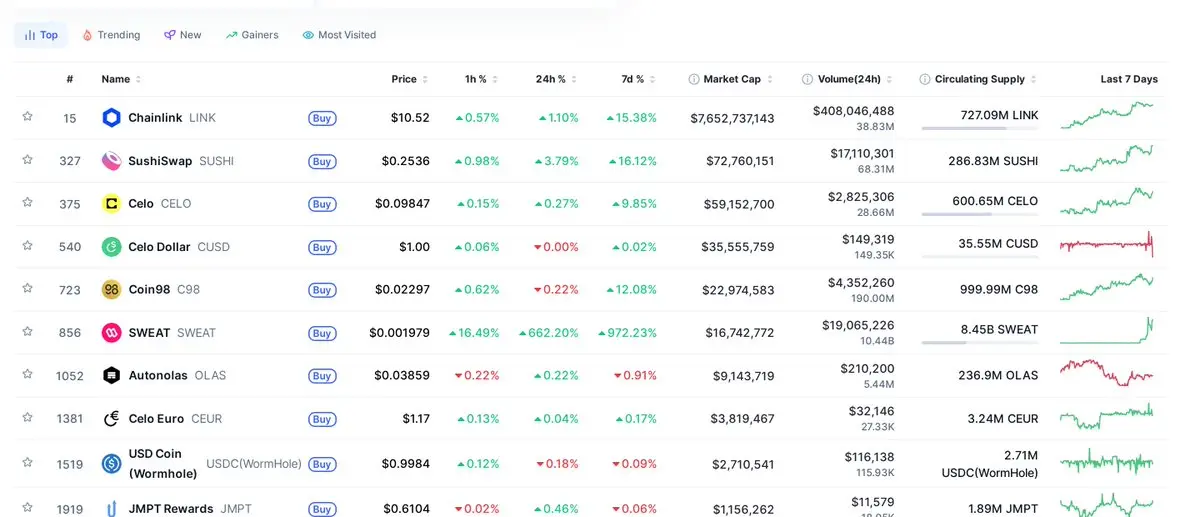Image resolution: width=1200 pixels, height=517 pixels.
Task: Click Chainlink circulating supply progress bar
Action: pos(980,128)
